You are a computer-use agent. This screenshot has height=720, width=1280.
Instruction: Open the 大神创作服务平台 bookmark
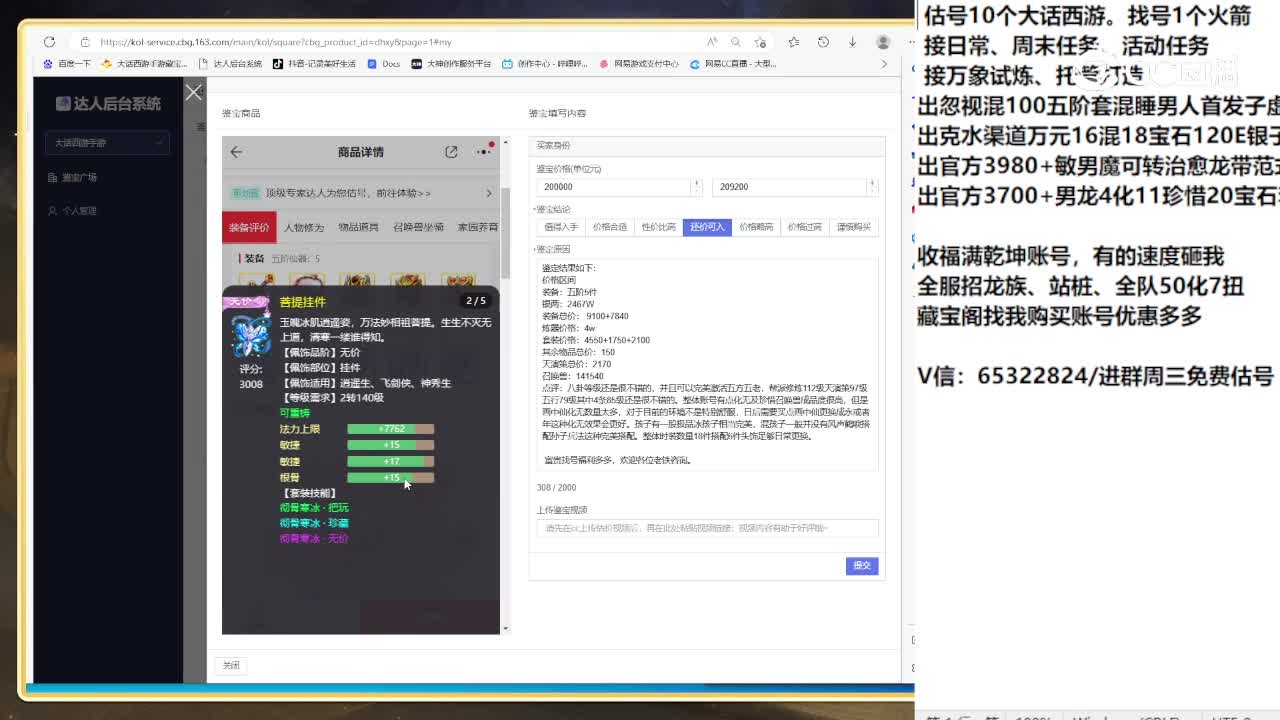tap(452, 64)
